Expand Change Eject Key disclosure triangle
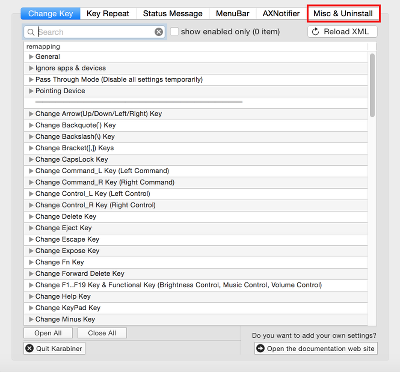 click(x=31, y=228)
